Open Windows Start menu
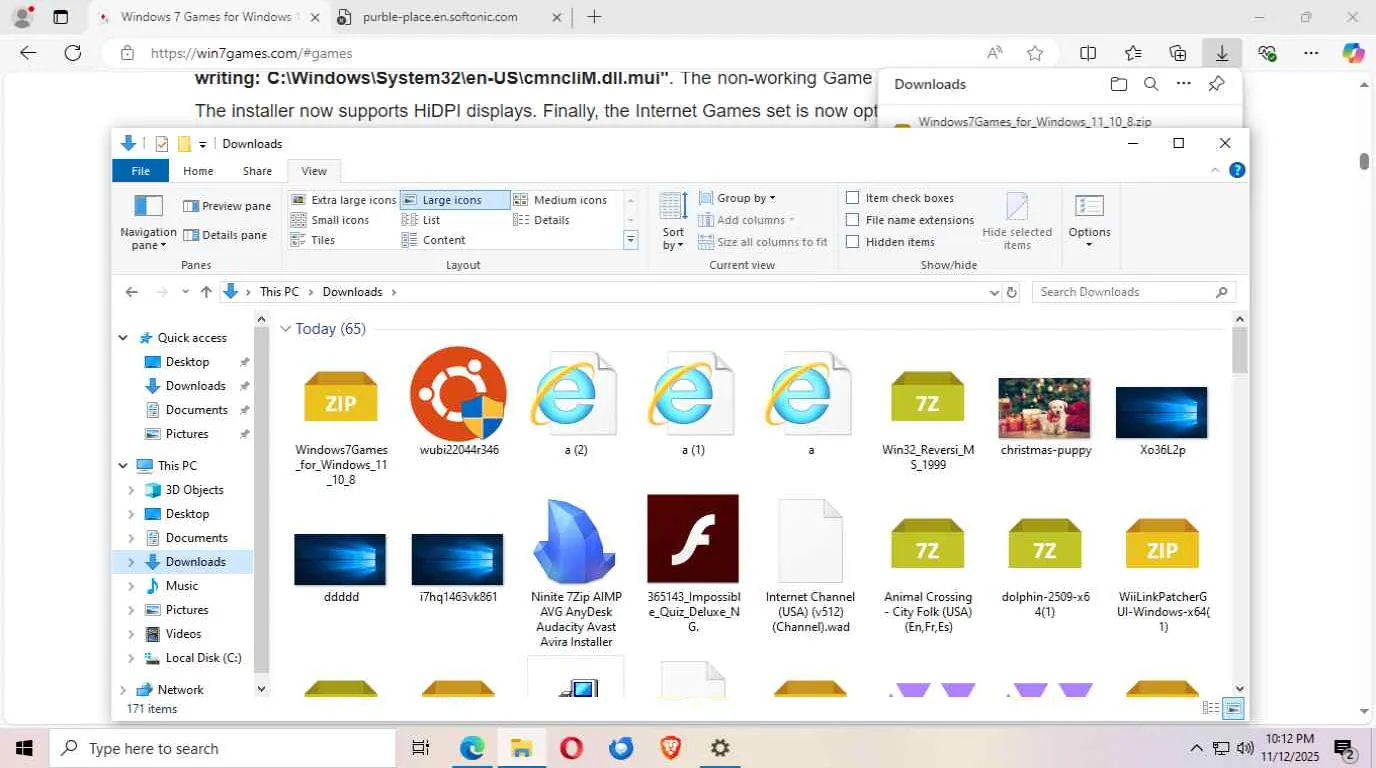Screen dimensions: 1376x768 click(x=24, y=748)
